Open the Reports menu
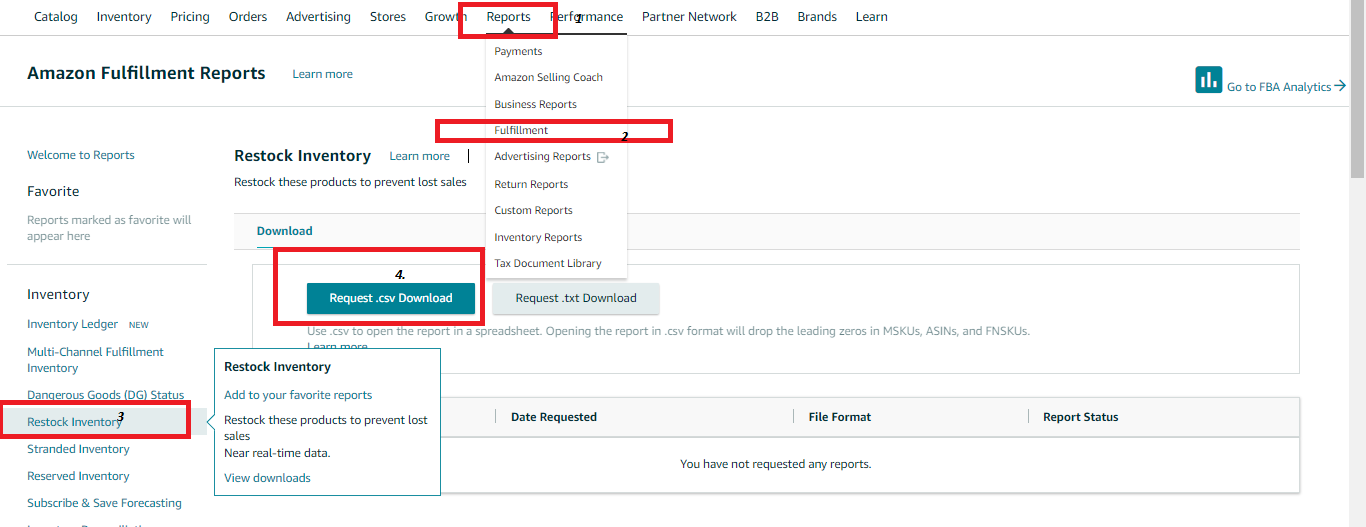The height and width of the screenshot is (527, 1366). click(509, 17)
